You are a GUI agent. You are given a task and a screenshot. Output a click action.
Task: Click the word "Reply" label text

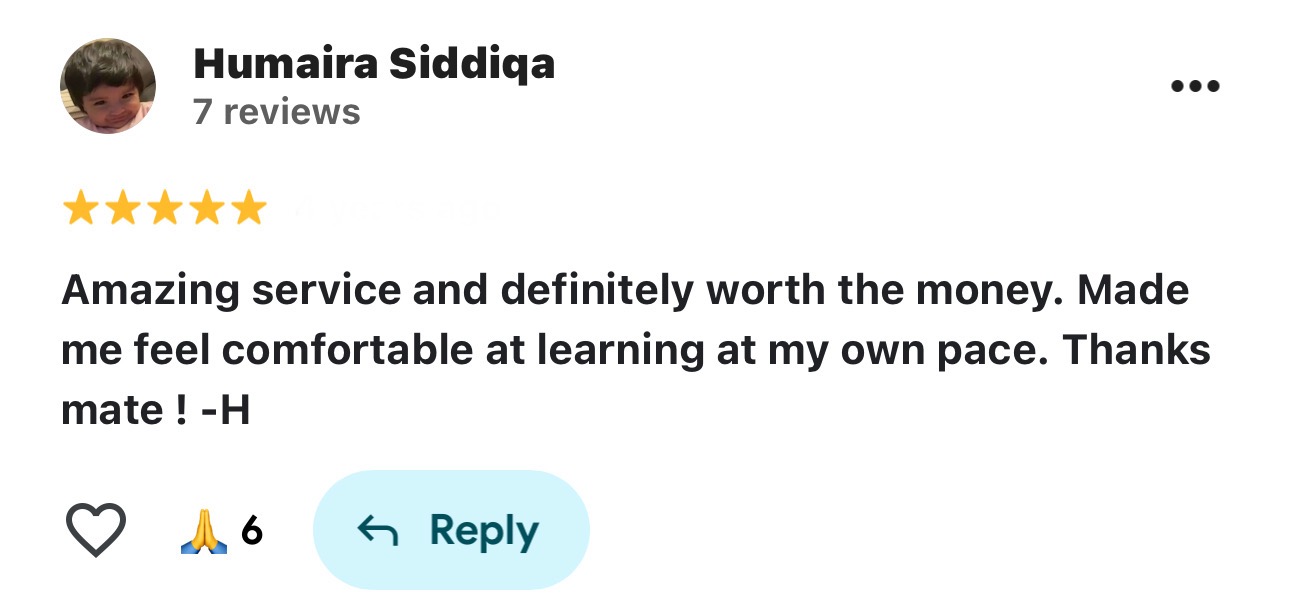coord(484,532)
